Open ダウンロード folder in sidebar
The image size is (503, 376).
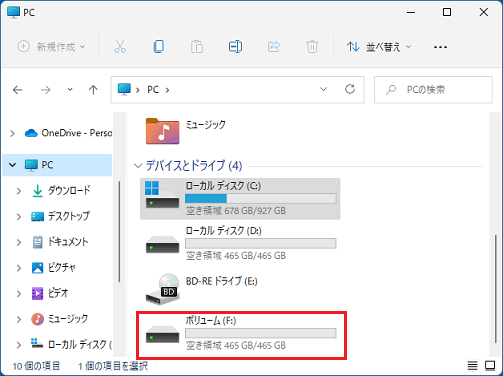tap(61, 191)
